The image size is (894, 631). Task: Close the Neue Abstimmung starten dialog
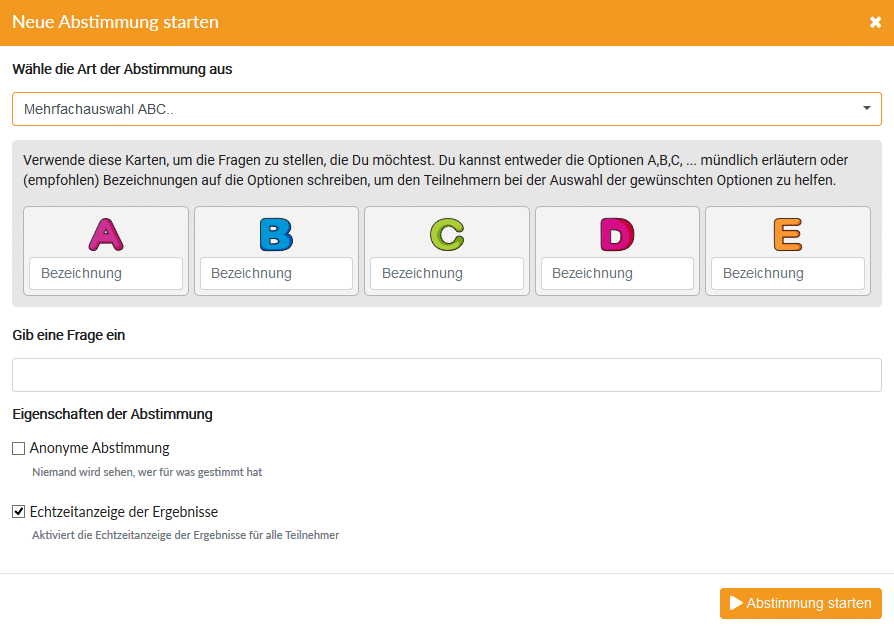point(875,22)
